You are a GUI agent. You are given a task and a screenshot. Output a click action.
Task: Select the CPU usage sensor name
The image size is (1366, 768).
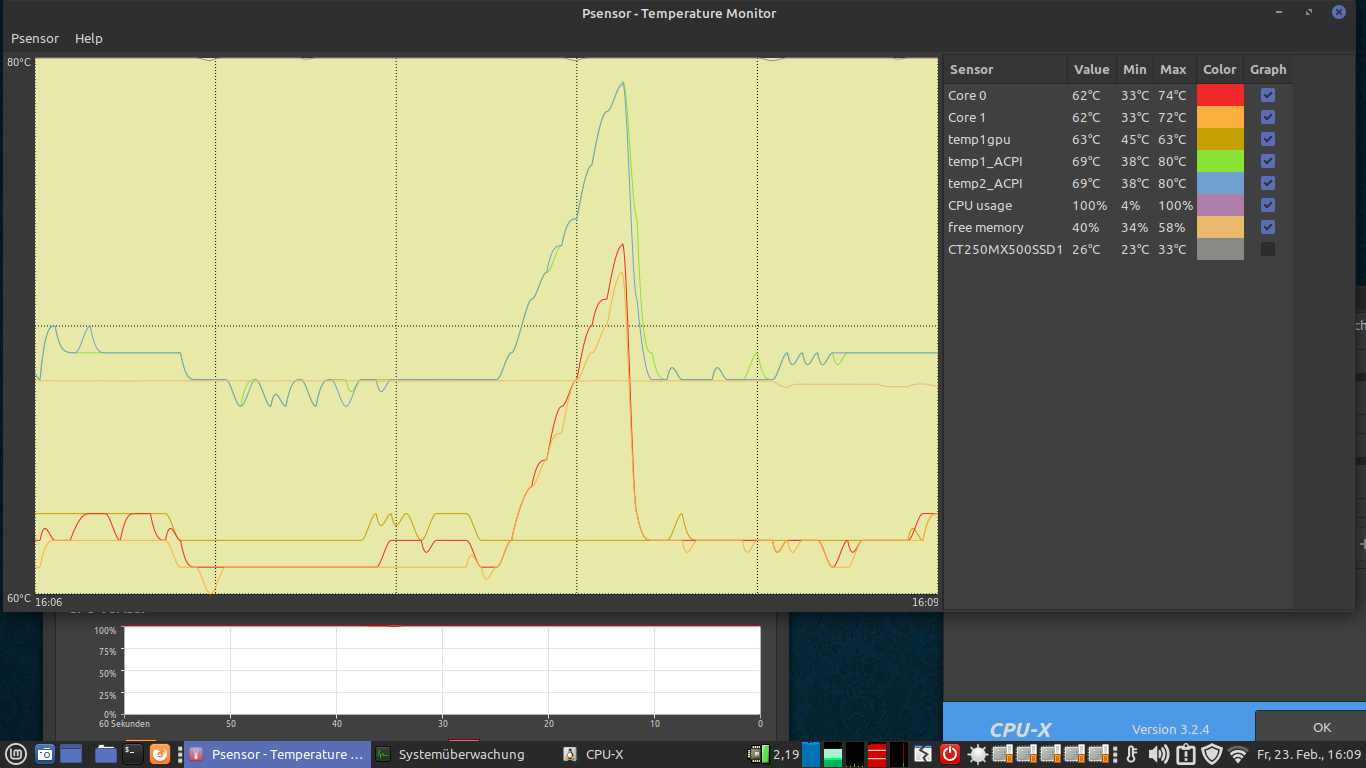(980, 205)
